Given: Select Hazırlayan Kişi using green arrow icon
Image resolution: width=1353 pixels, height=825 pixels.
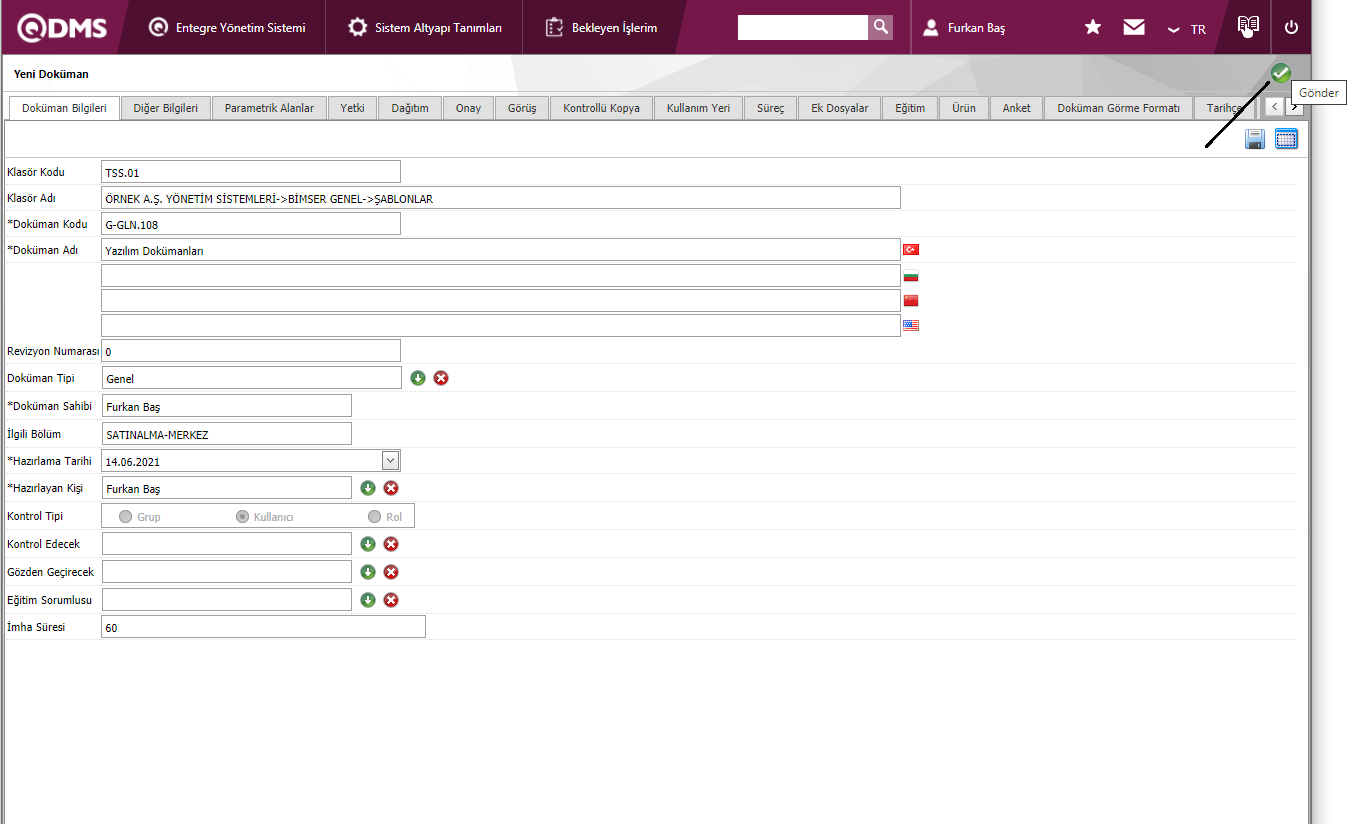Looking at the screenshot, I should tap(368, 488).
